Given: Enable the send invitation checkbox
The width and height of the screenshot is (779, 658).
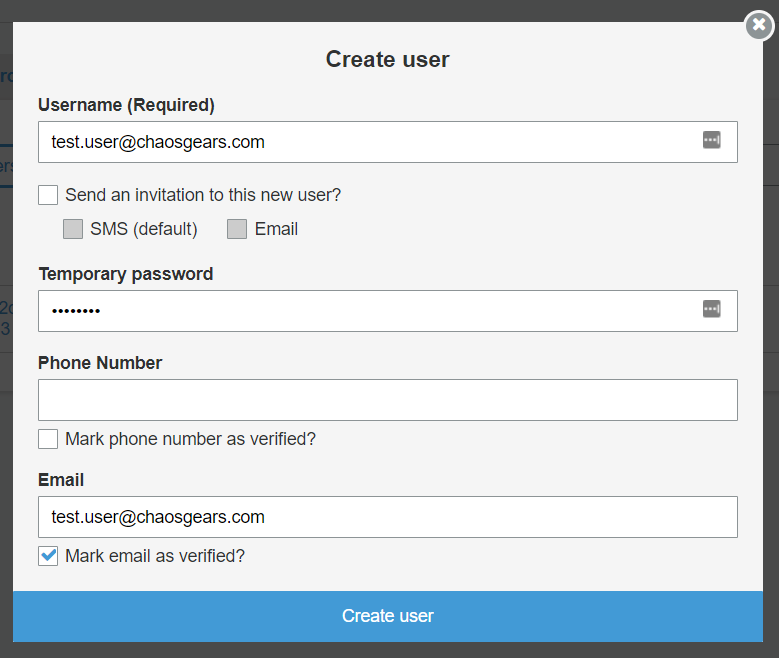Looking at the screenshot, I should [48, 195].
